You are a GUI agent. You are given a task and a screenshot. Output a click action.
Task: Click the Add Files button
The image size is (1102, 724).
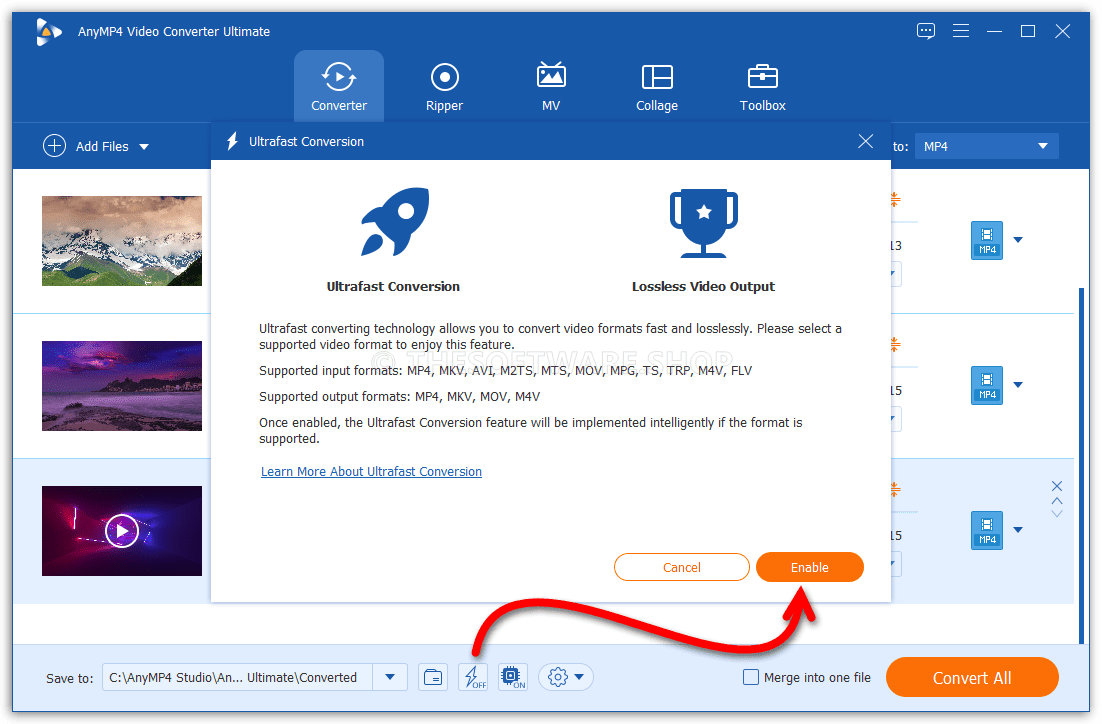[86, 146]
